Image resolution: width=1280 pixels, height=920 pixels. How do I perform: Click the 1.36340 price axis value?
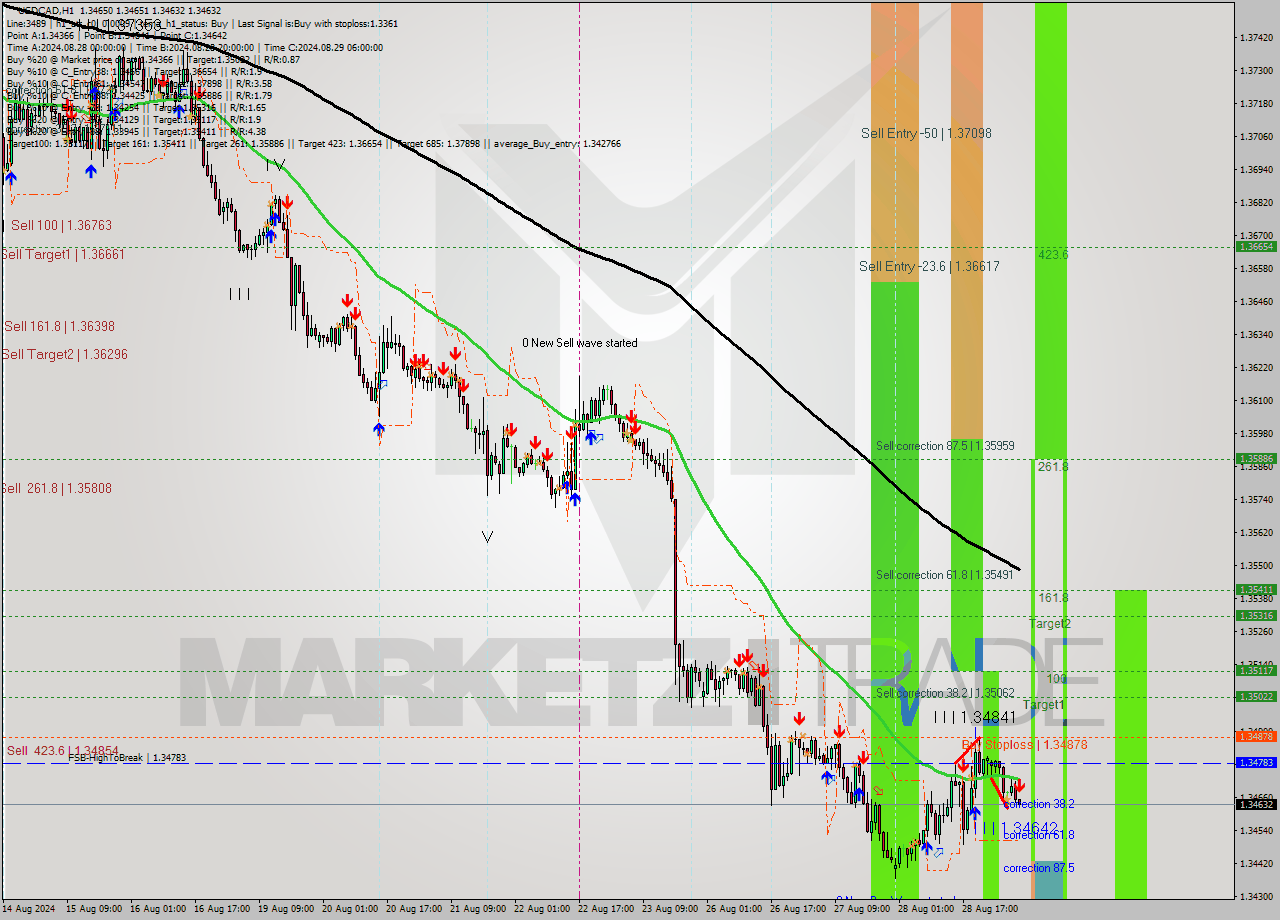[1255, 335]
